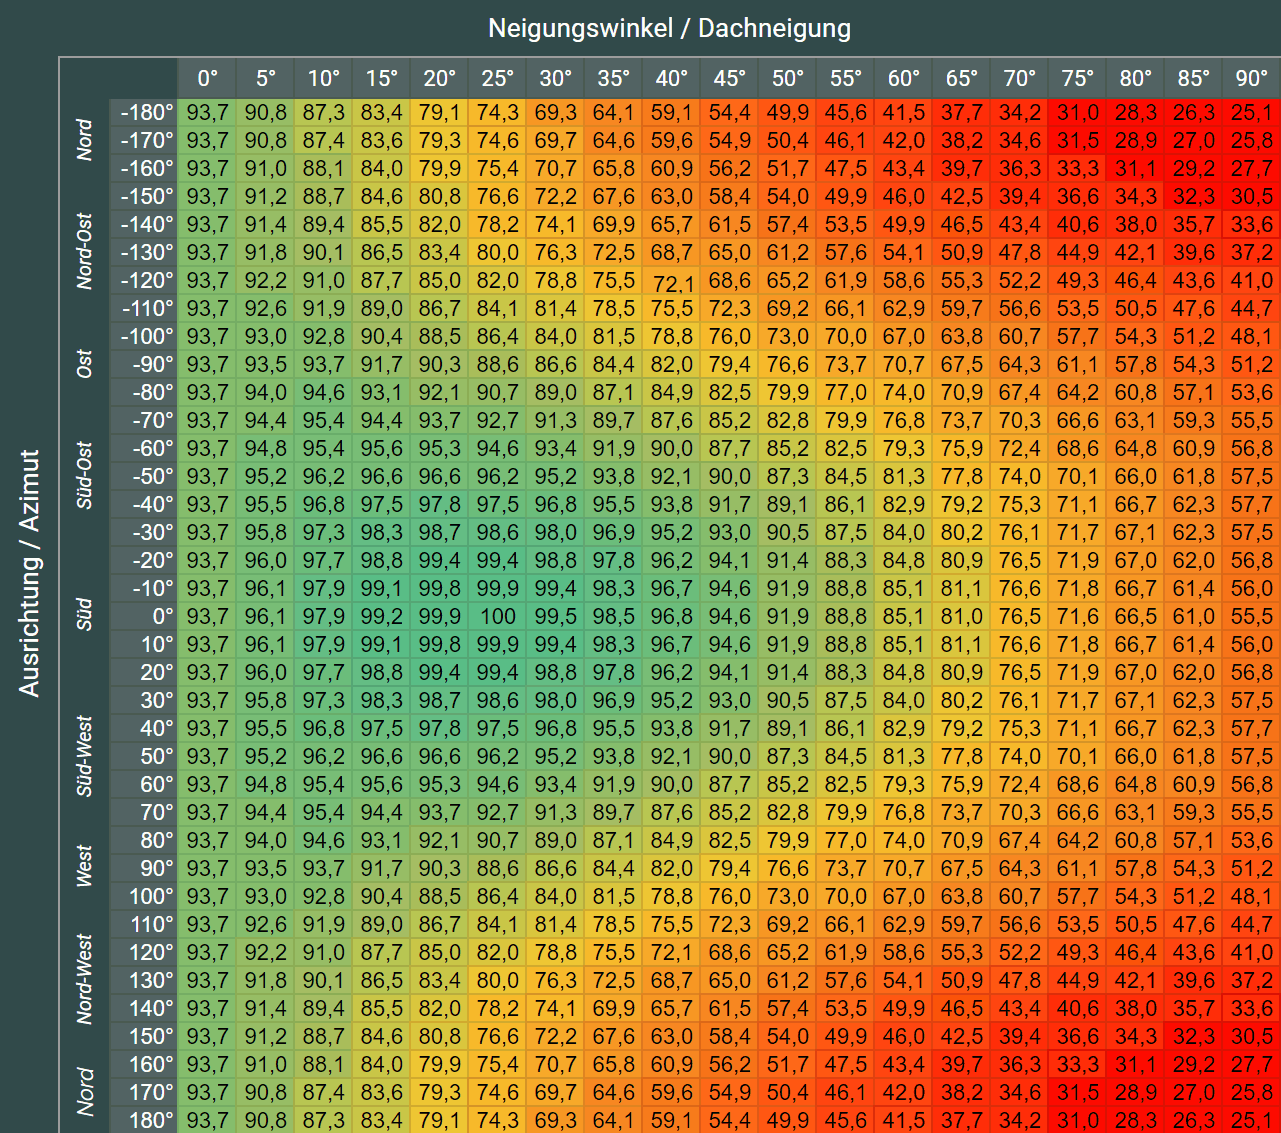Select the -90° azimuth row label
Image resolution: width=1281 pixels, height=1133 pixels.
(144, 365)
